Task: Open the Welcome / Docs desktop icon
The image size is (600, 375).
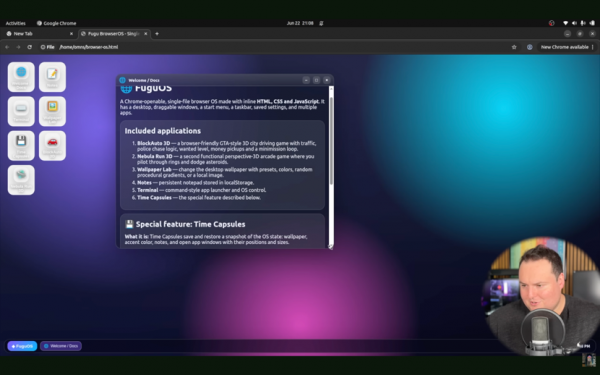Action: [21, 77]
